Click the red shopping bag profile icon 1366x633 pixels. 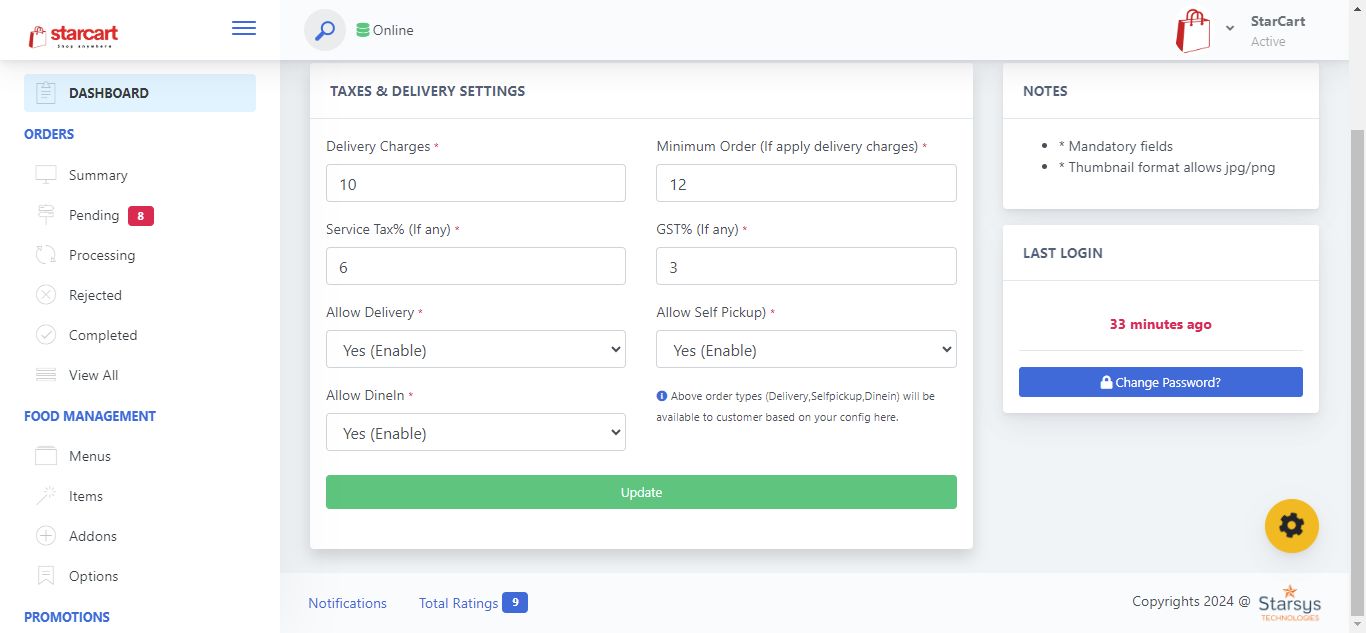pyautogui.click(x=1193, y=31)
